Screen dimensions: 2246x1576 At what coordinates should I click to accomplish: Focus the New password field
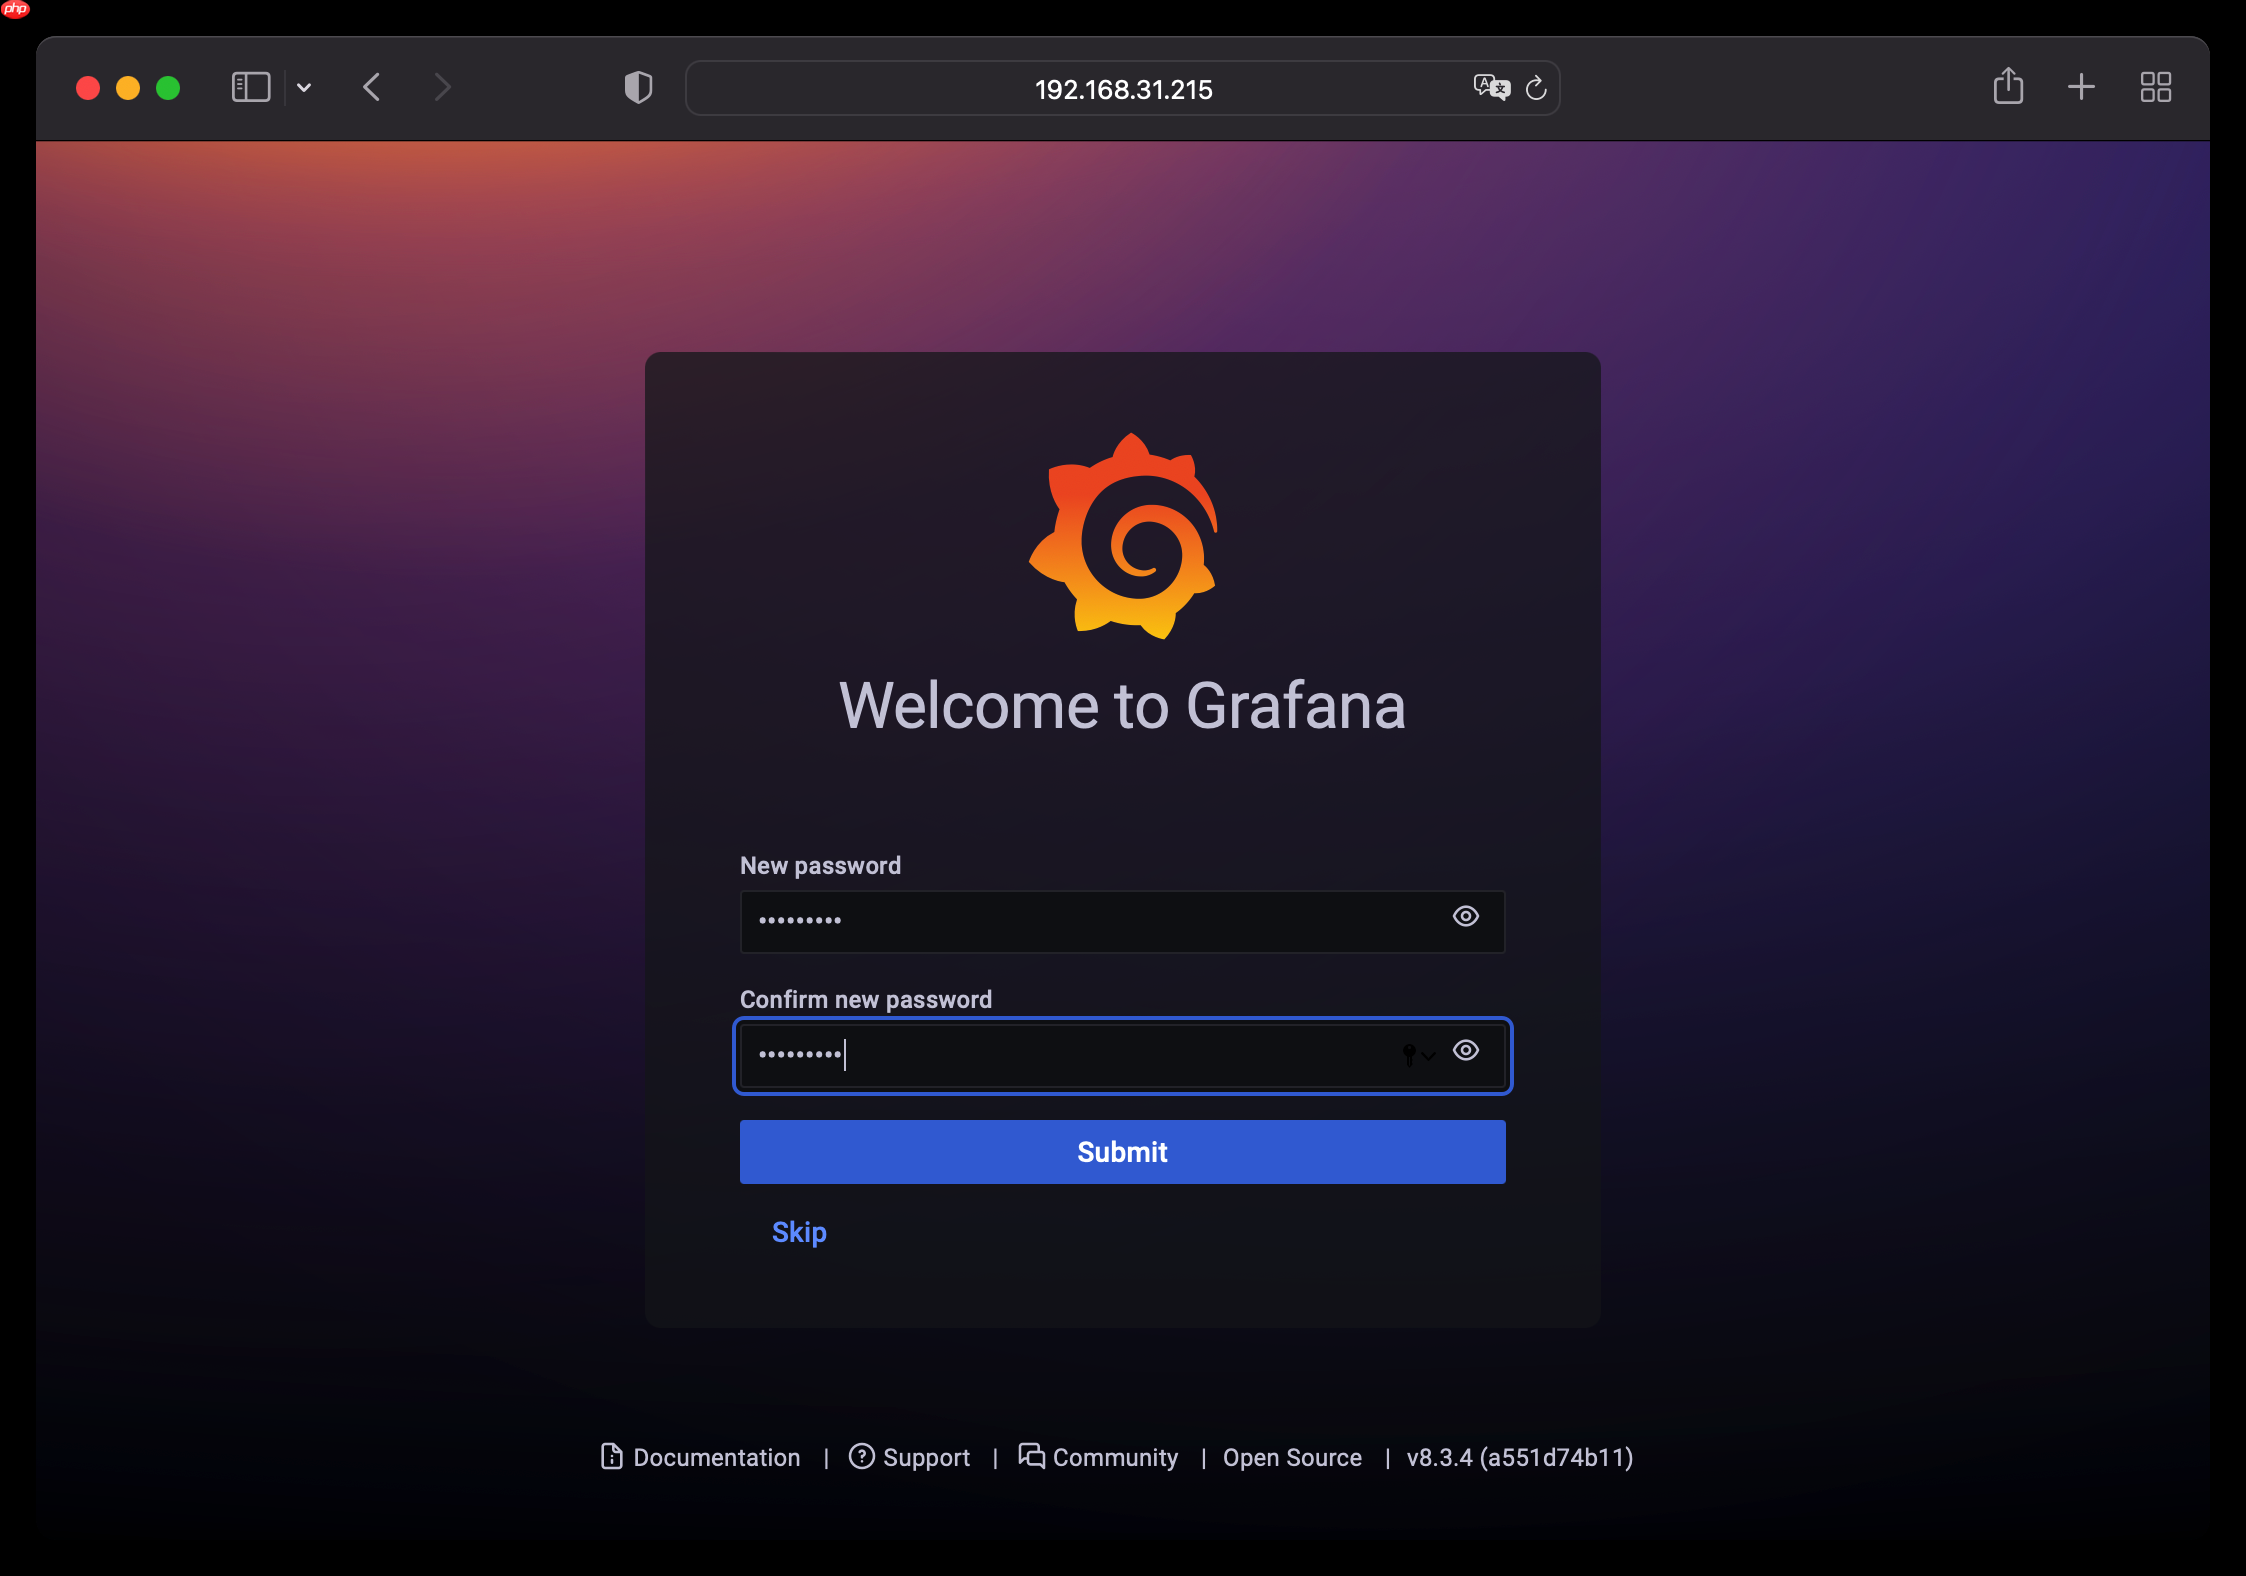[1122, 921]
